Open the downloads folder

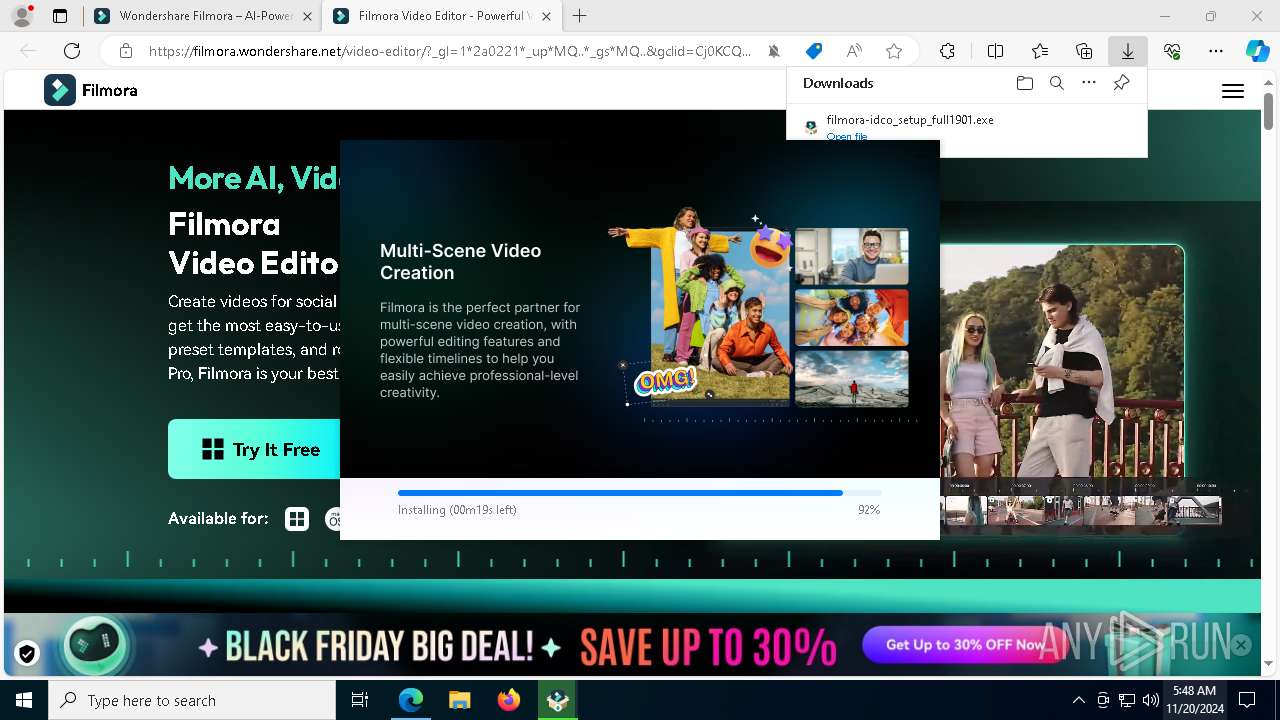[1024, 83]
